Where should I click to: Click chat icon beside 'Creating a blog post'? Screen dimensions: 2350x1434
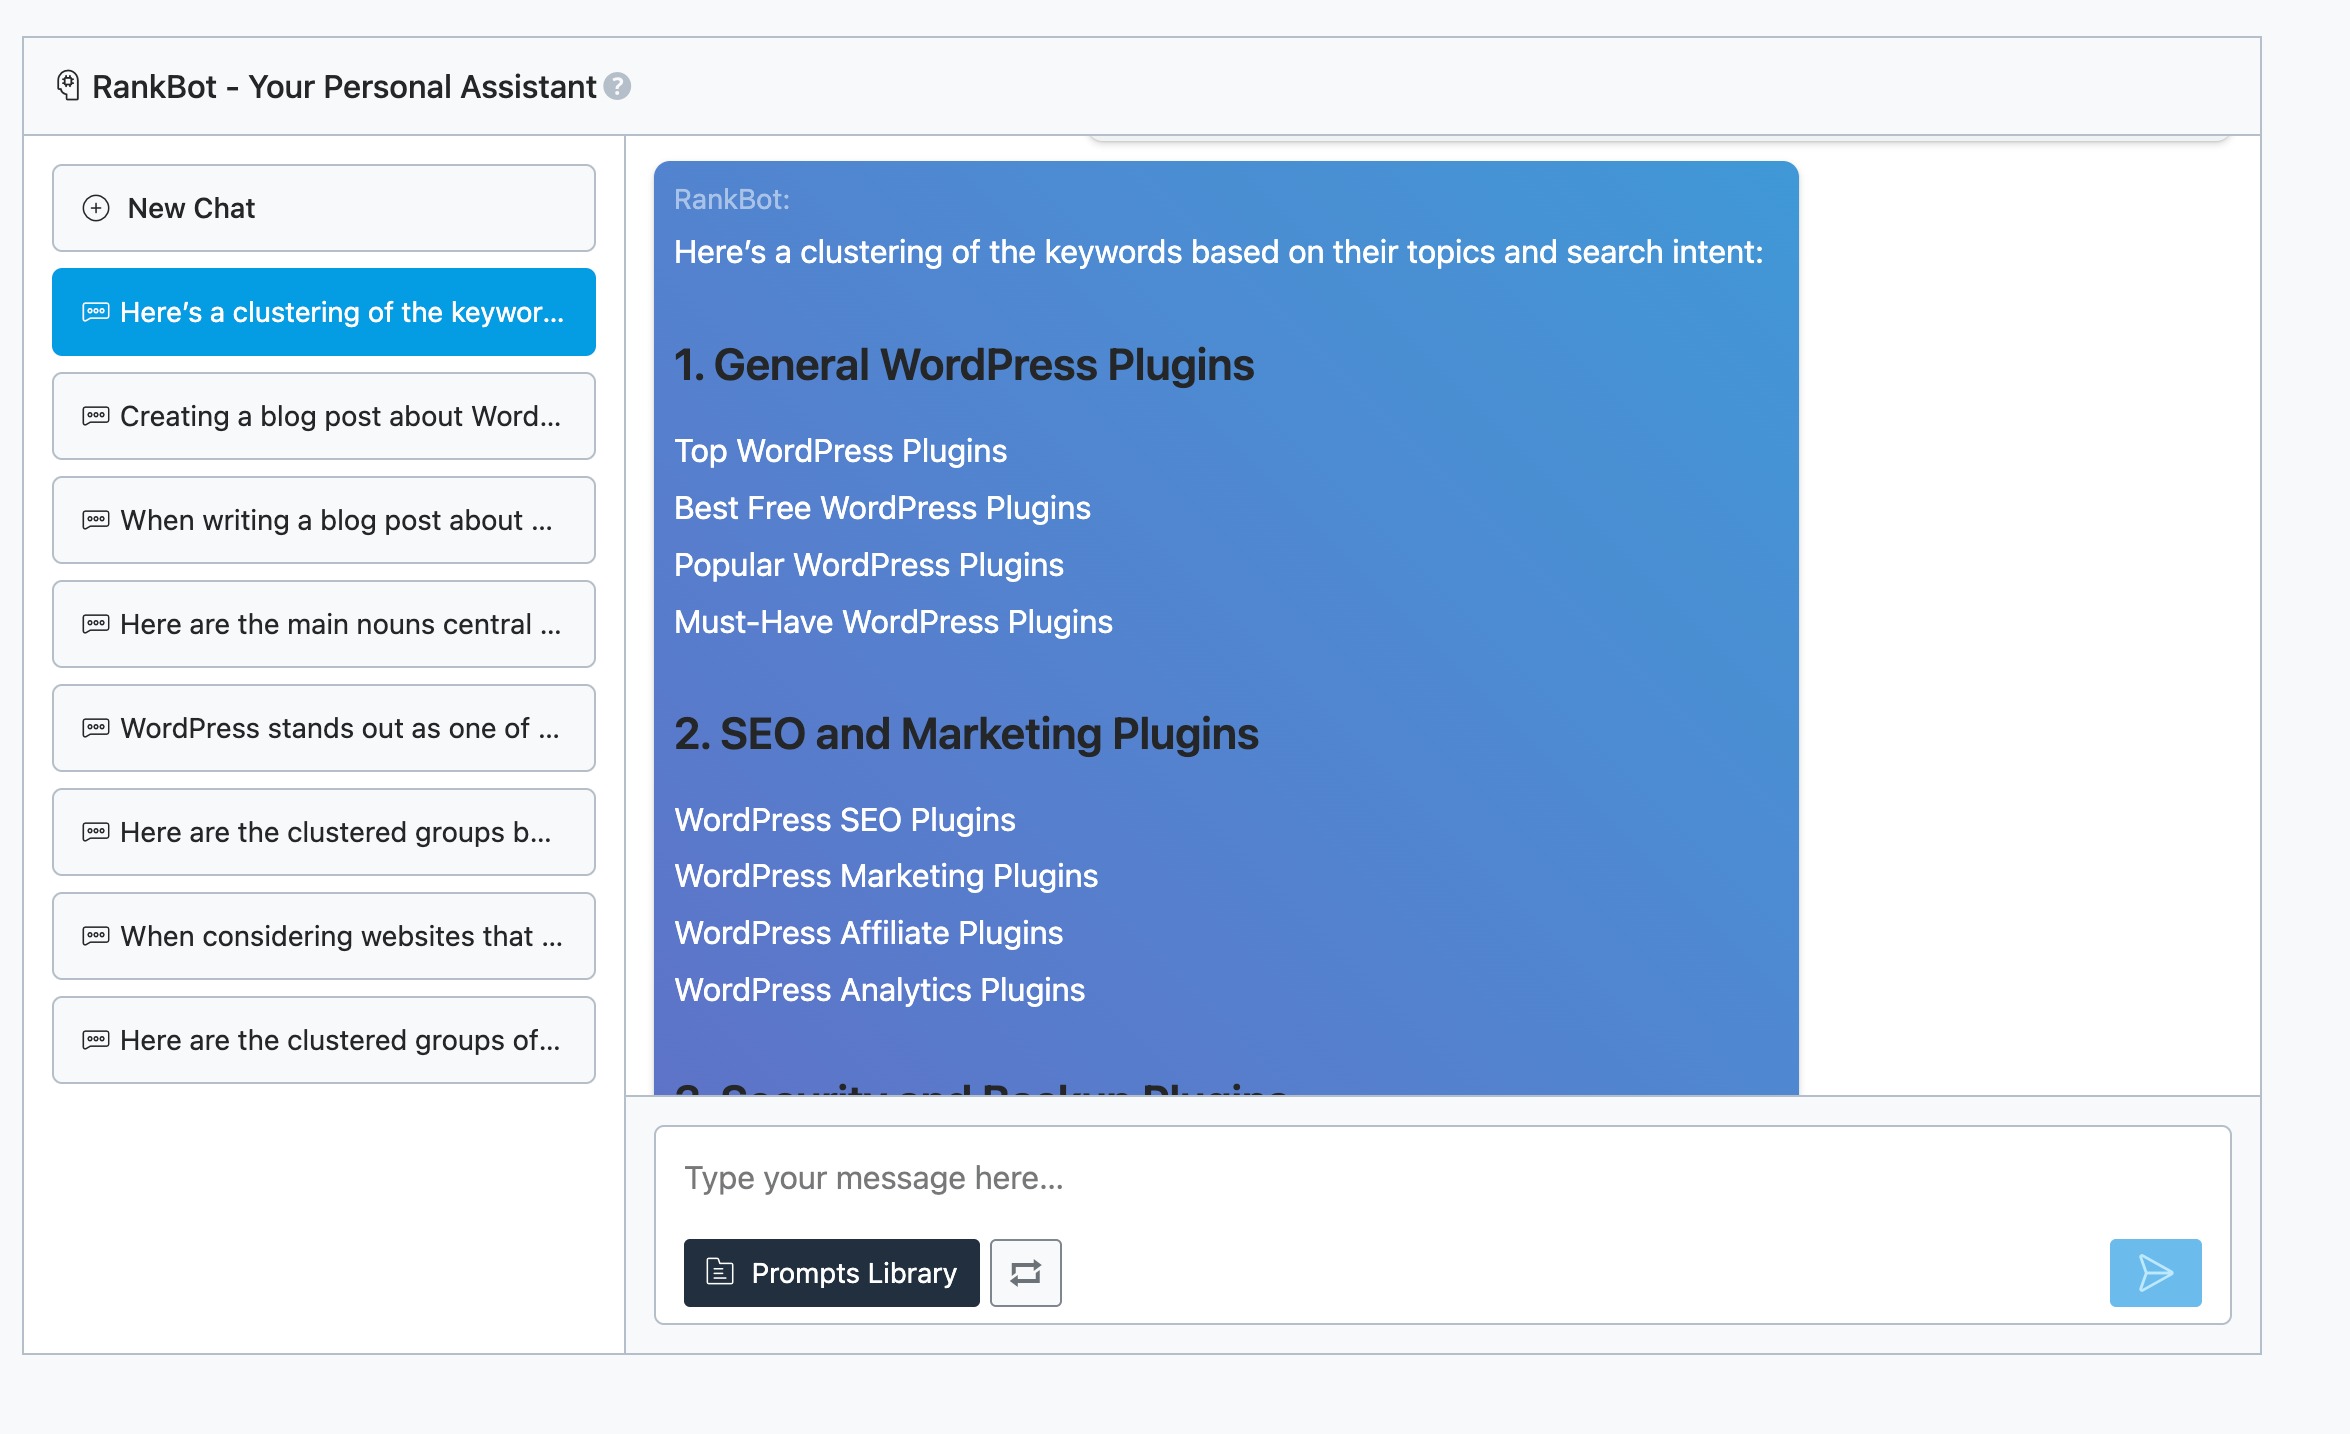coord(96,416)
